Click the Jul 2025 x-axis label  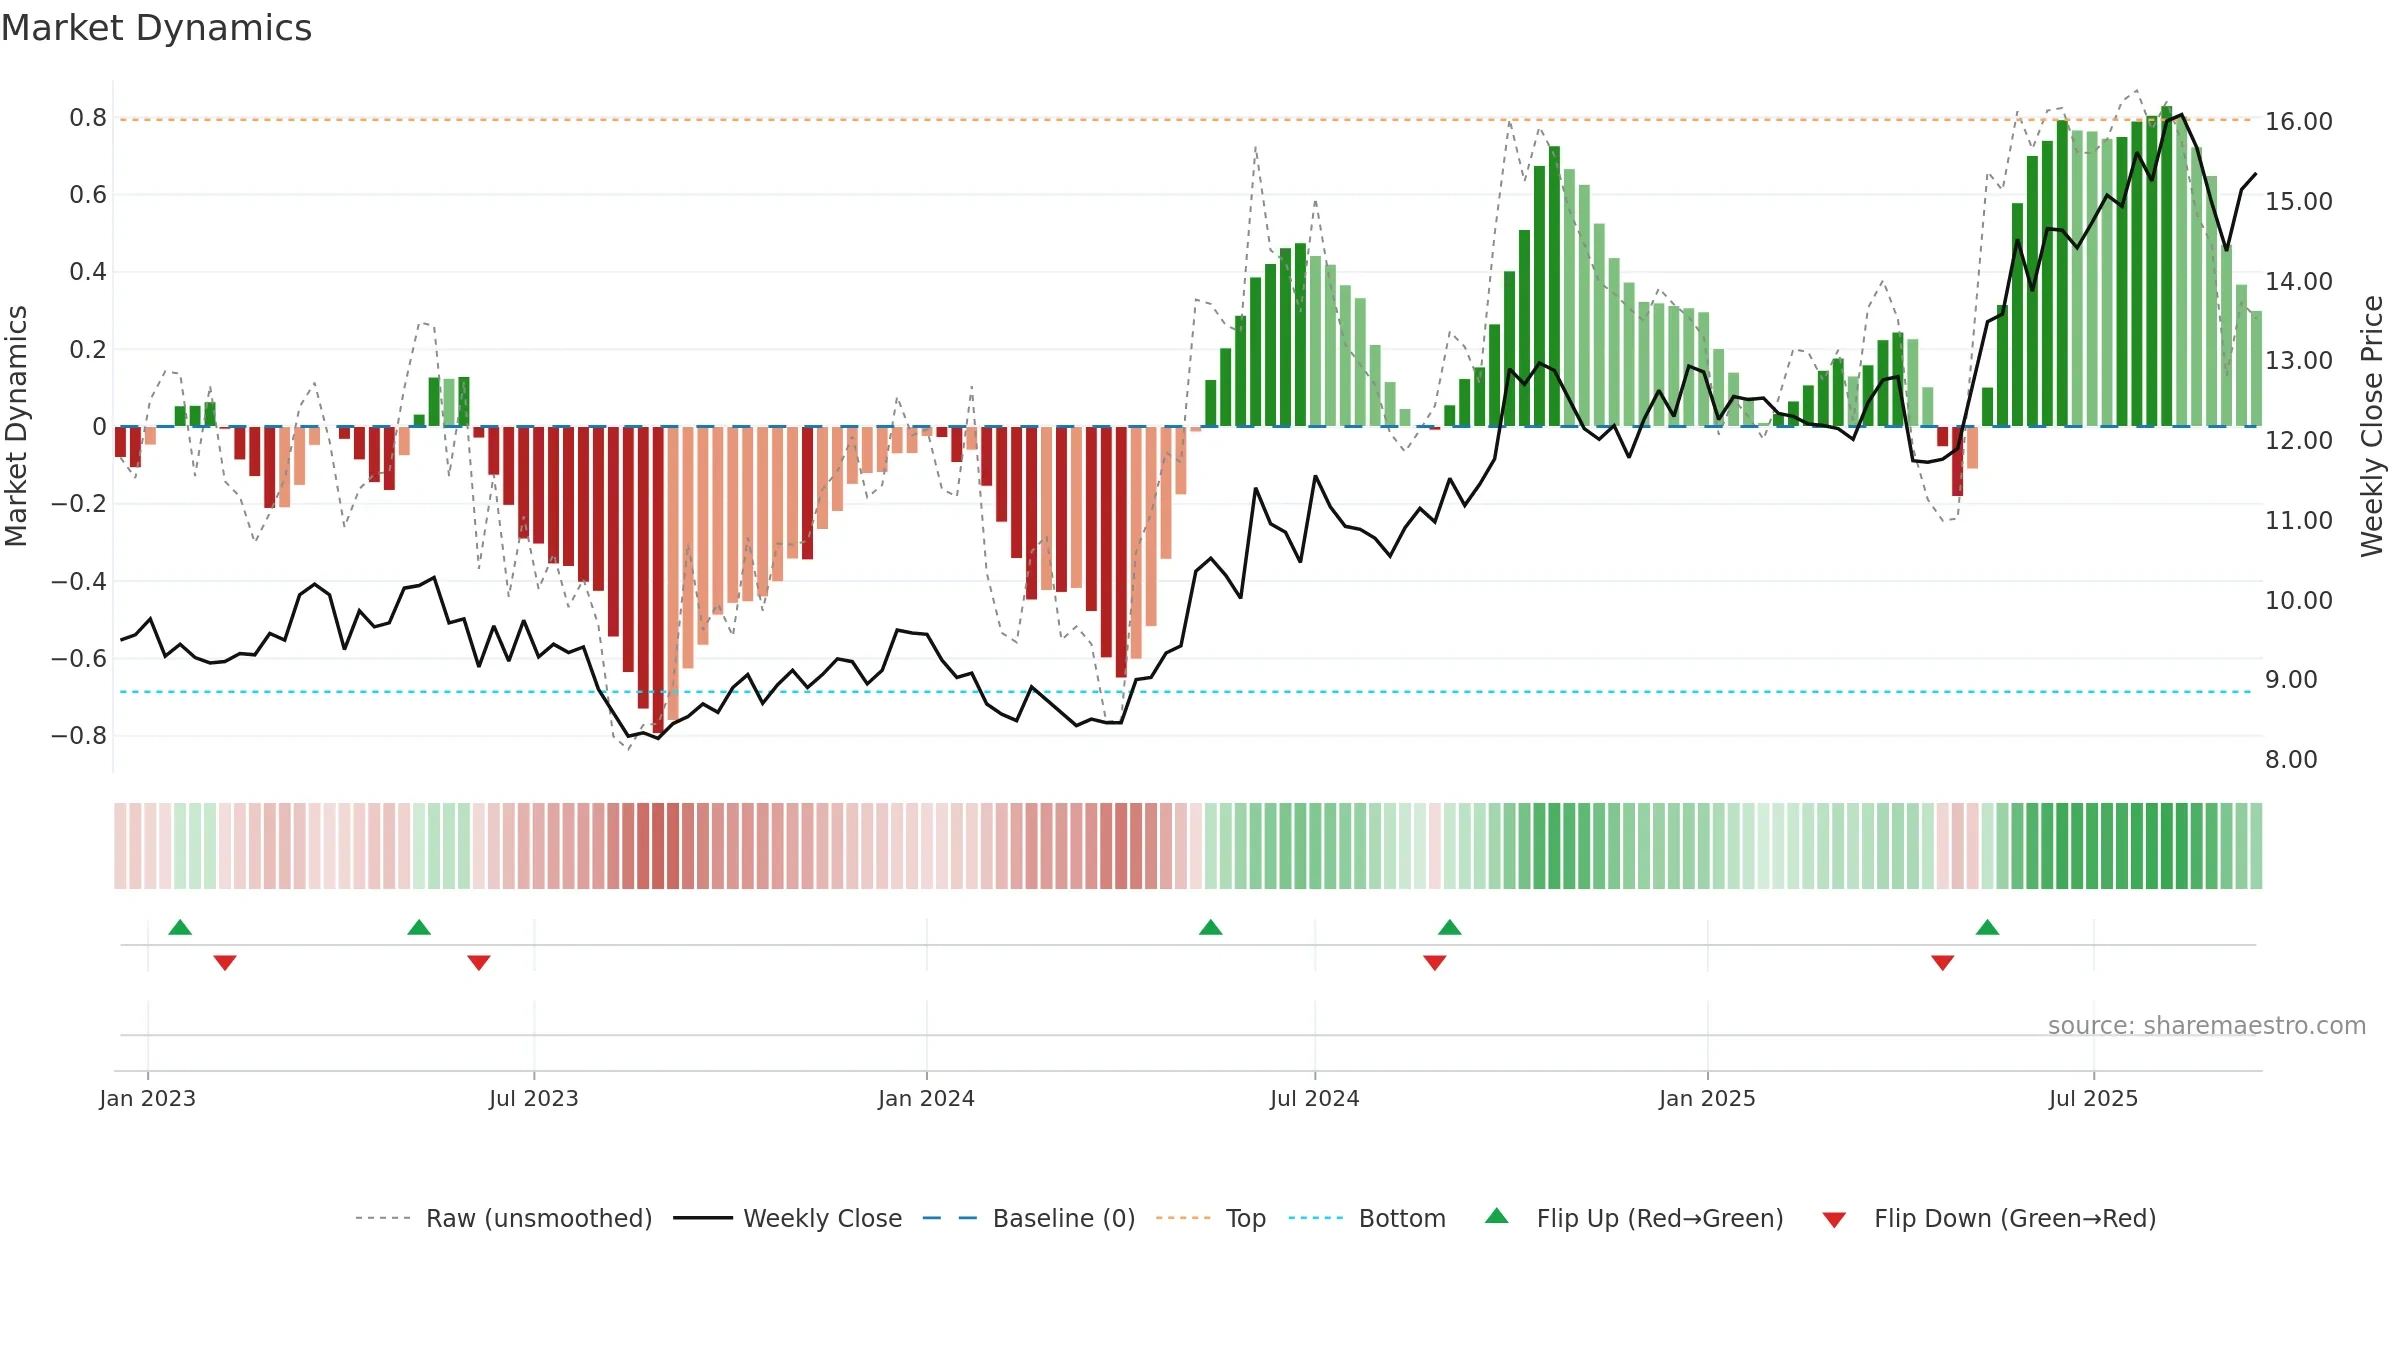2094,1098
